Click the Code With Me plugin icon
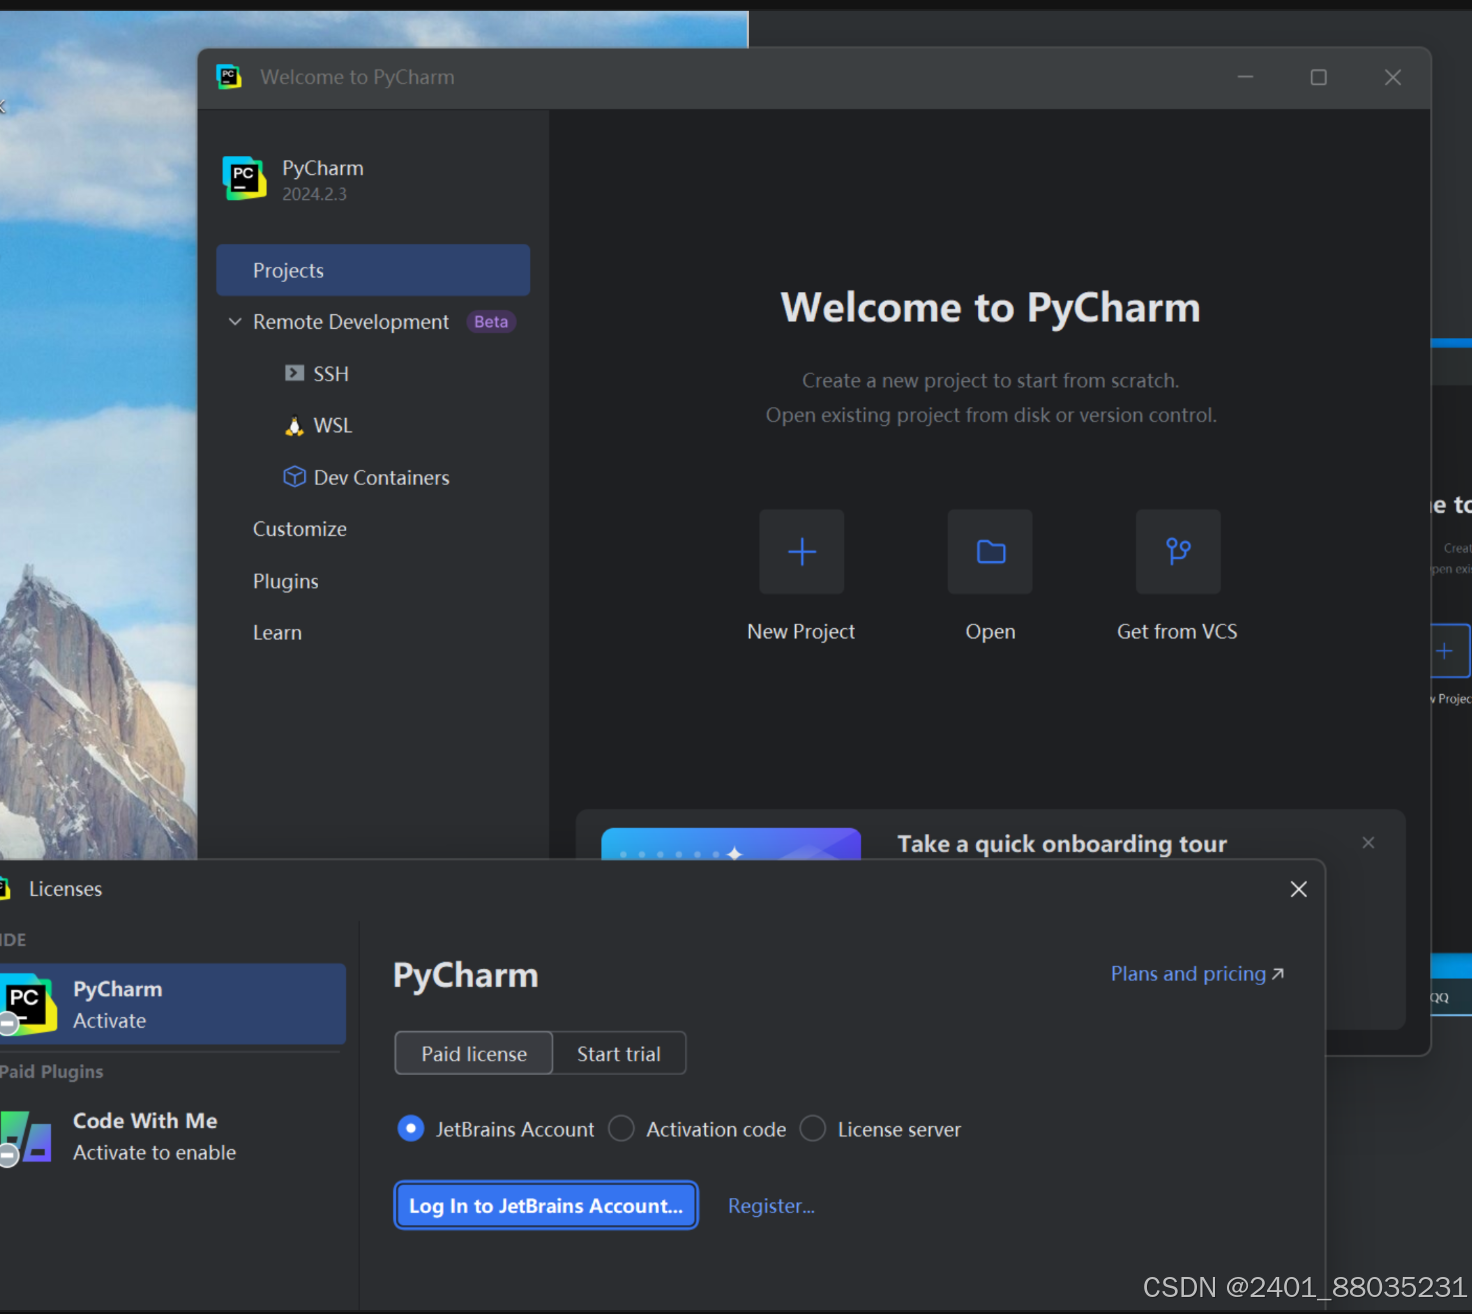This screenshot has width=1472, height=1314. (26, 1138)
